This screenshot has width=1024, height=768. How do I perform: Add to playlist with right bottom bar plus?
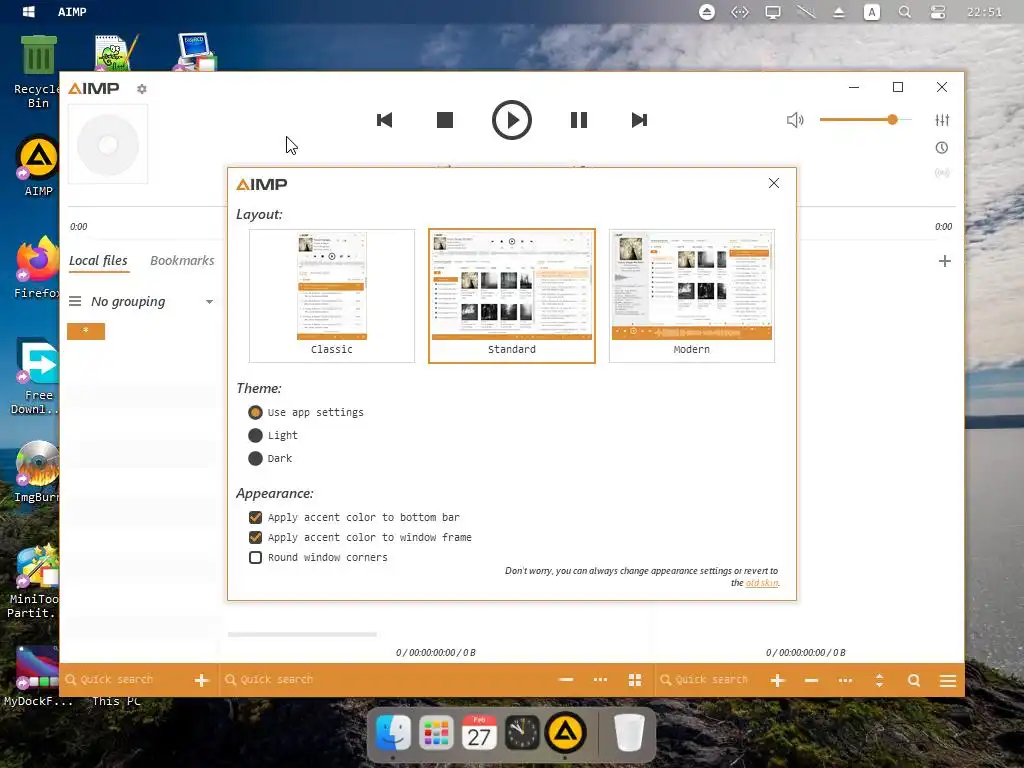coord(777,680)
